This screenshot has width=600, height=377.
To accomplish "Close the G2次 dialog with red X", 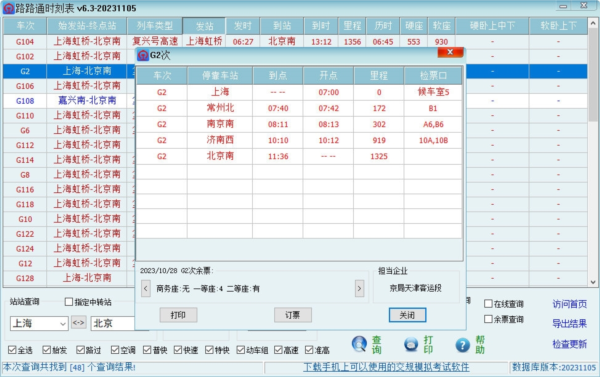I will pyautogui.click(x=450, y=52).
